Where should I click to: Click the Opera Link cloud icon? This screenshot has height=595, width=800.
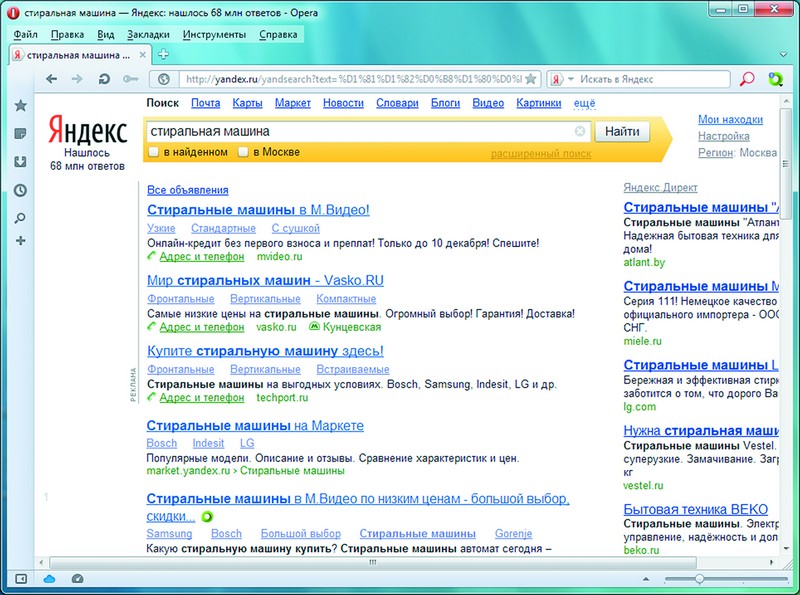pos(49,579)
